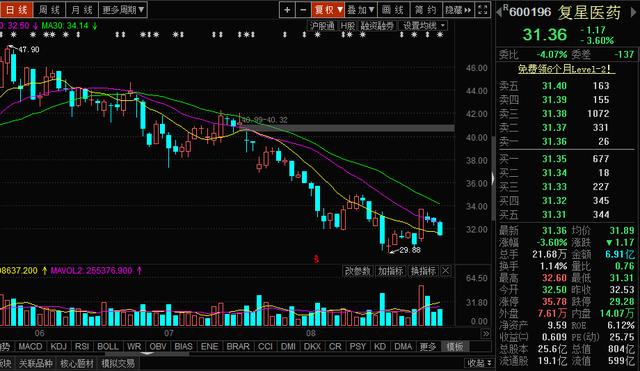Click double-arrow scroll icon beside date axis
640x371 pixels.
pos(485,333)
